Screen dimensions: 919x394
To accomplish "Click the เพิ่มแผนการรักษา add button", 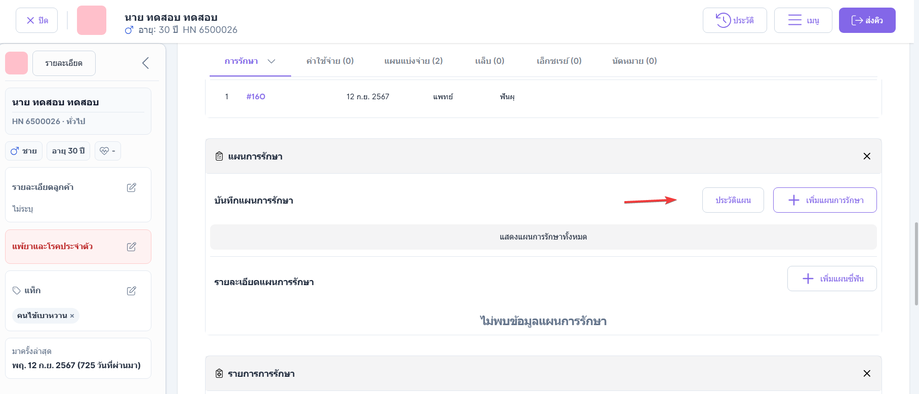I will pos(825,200).
